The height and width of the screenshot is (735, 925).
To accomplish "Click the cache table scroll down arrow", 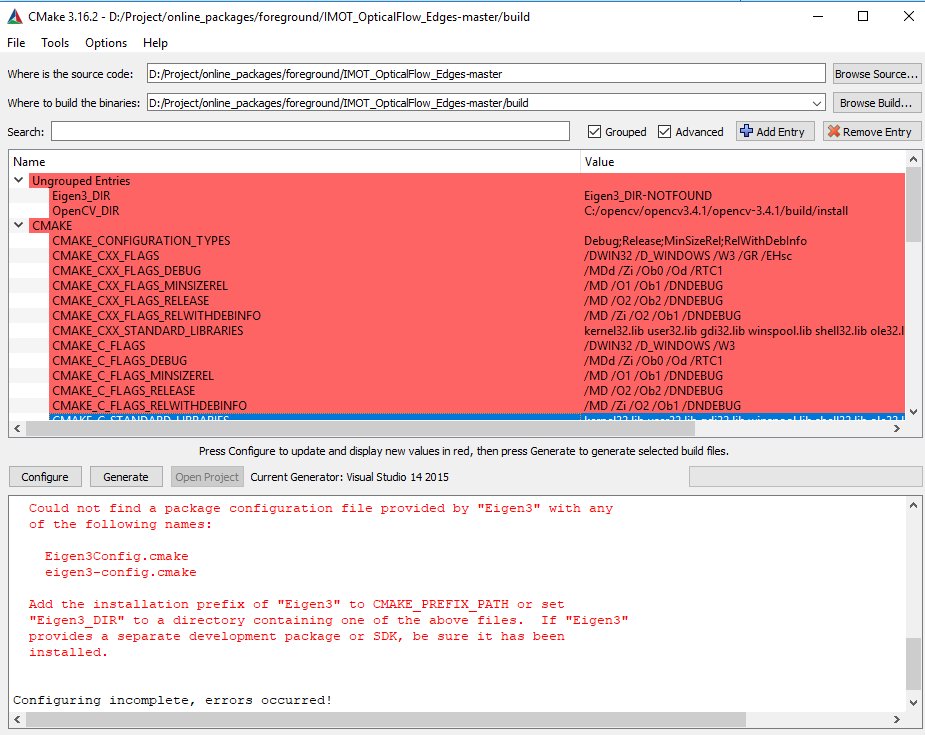I will 913,412.
